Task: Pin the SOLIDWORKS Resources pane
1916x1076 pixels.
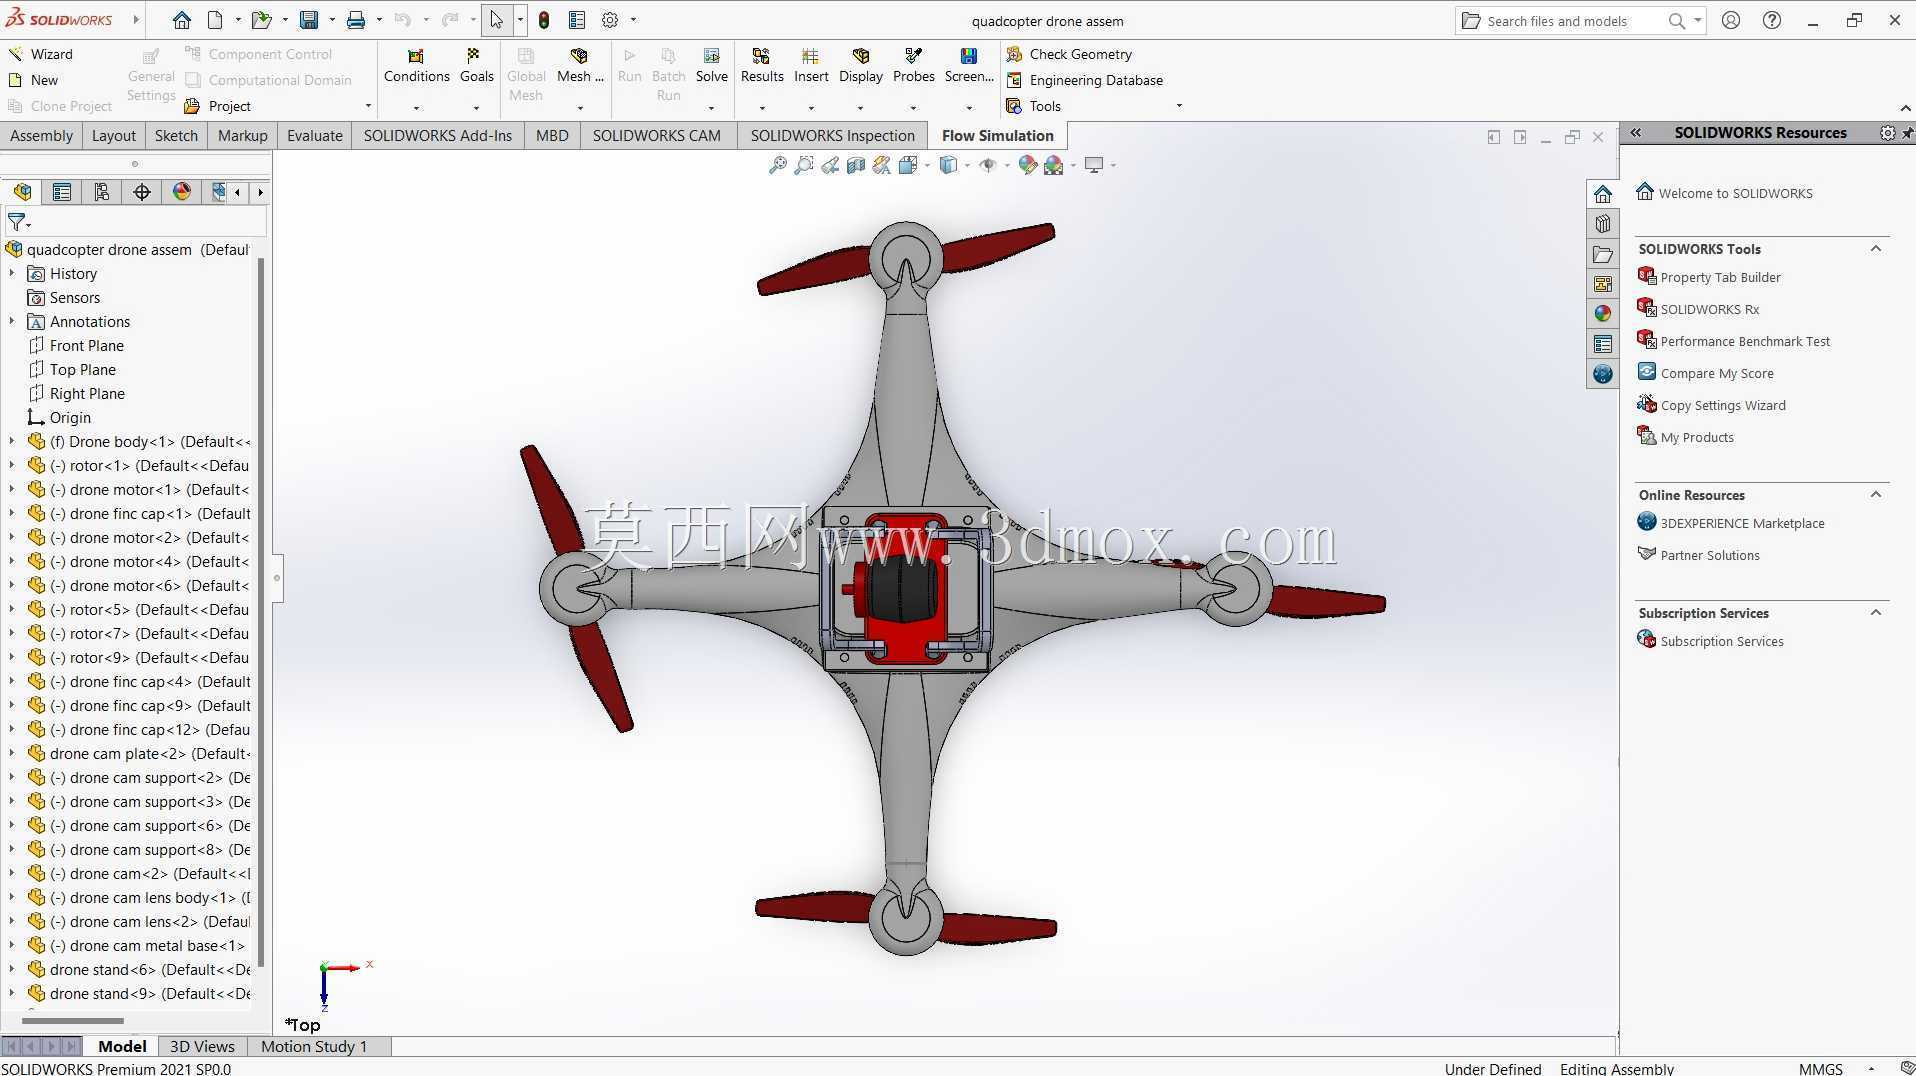Action: tap(1907, 132)
